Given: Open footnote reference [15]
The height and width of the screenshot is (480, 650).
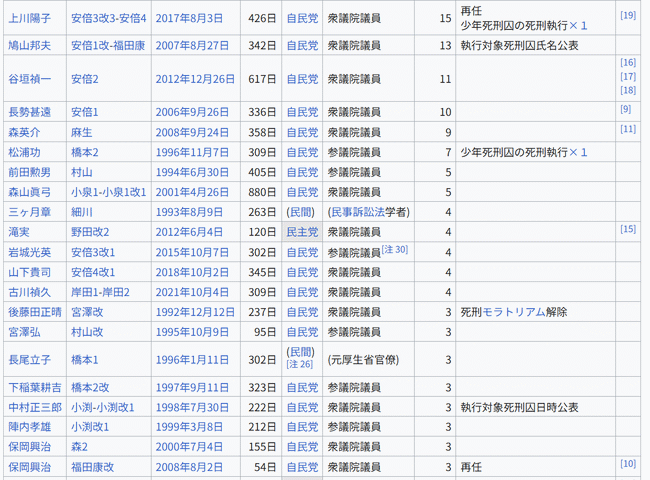Looking at the screenshot, I should 628,229.
